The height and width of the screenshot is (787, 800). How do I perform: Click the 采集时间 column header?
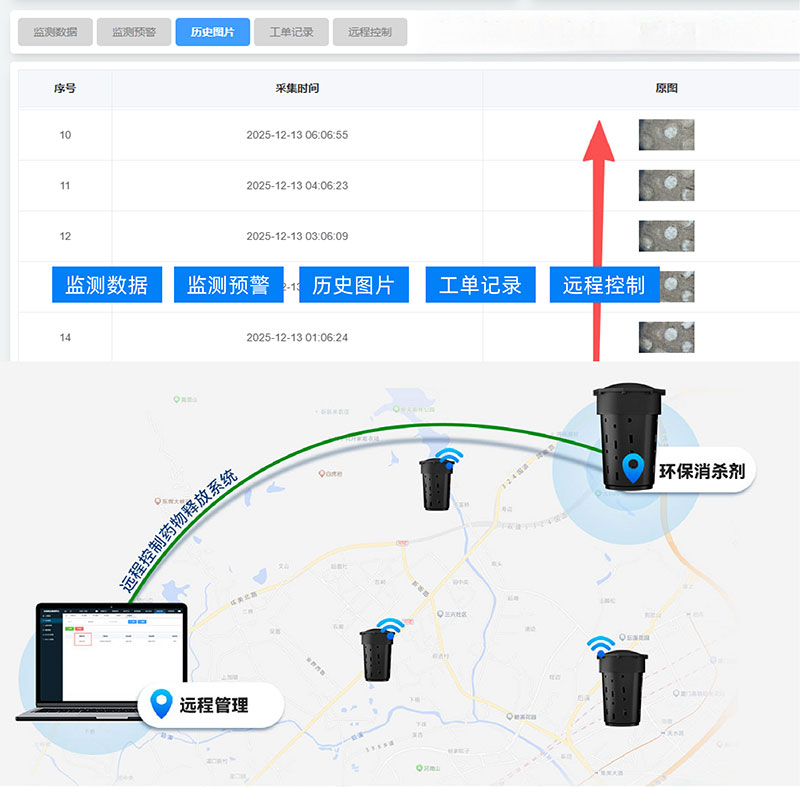point(297,88)
